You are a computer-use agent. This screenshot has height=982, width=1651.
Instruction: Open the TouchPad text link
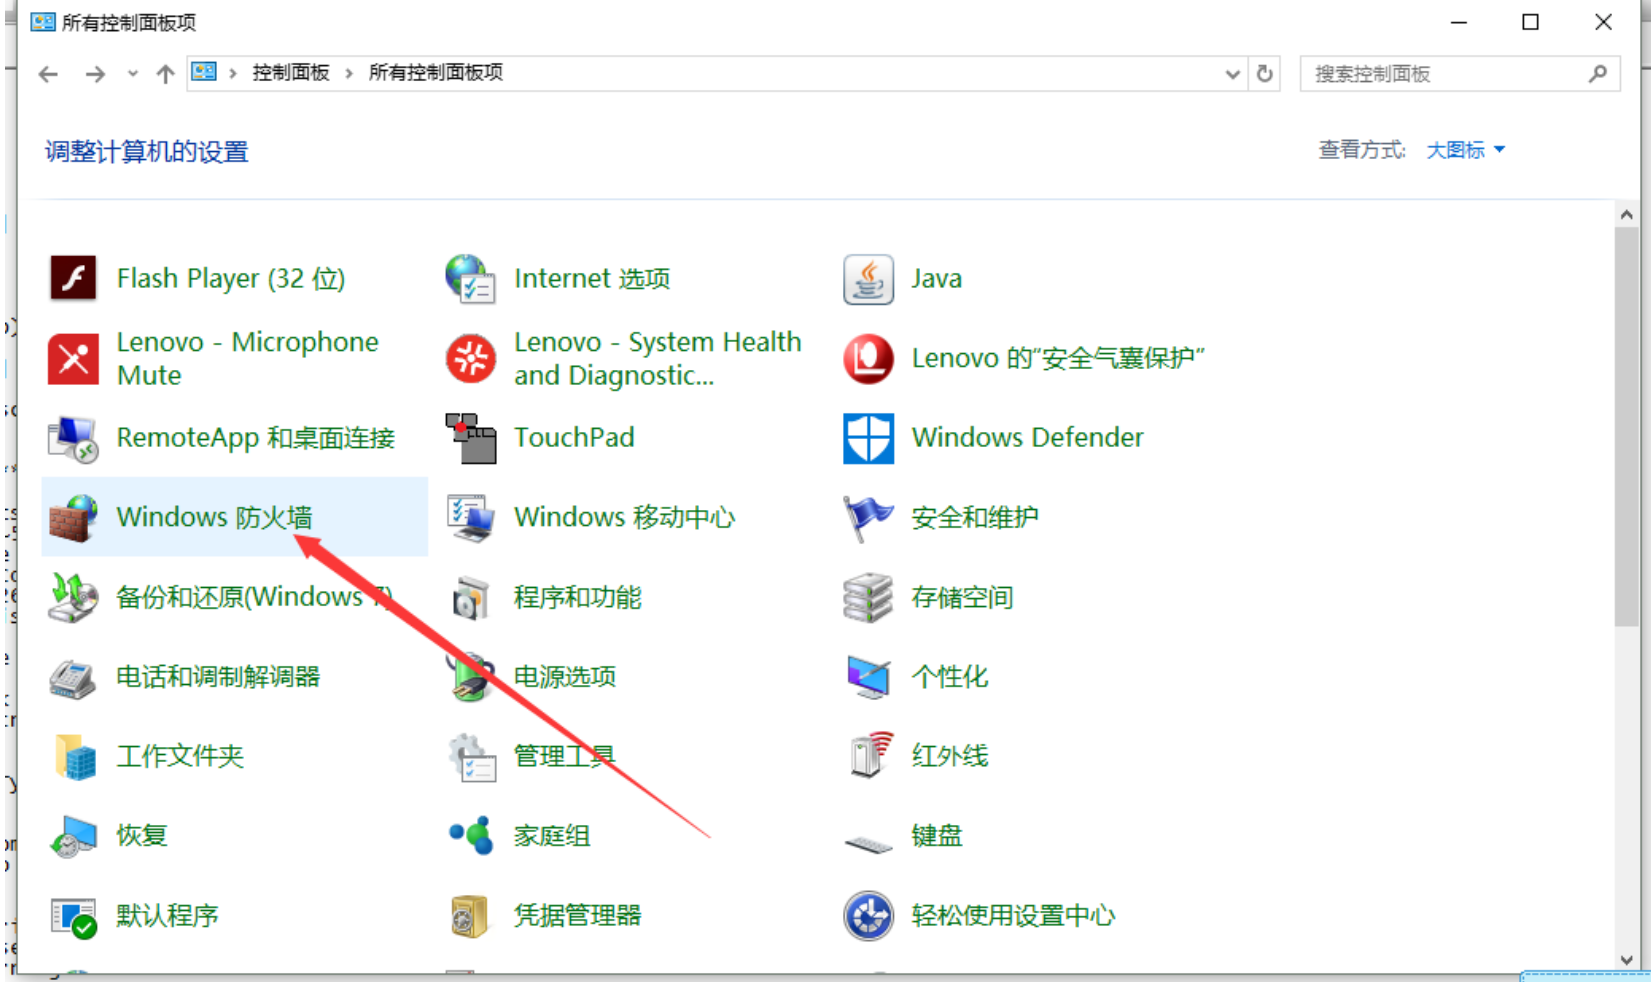click(x=574, y=437)
